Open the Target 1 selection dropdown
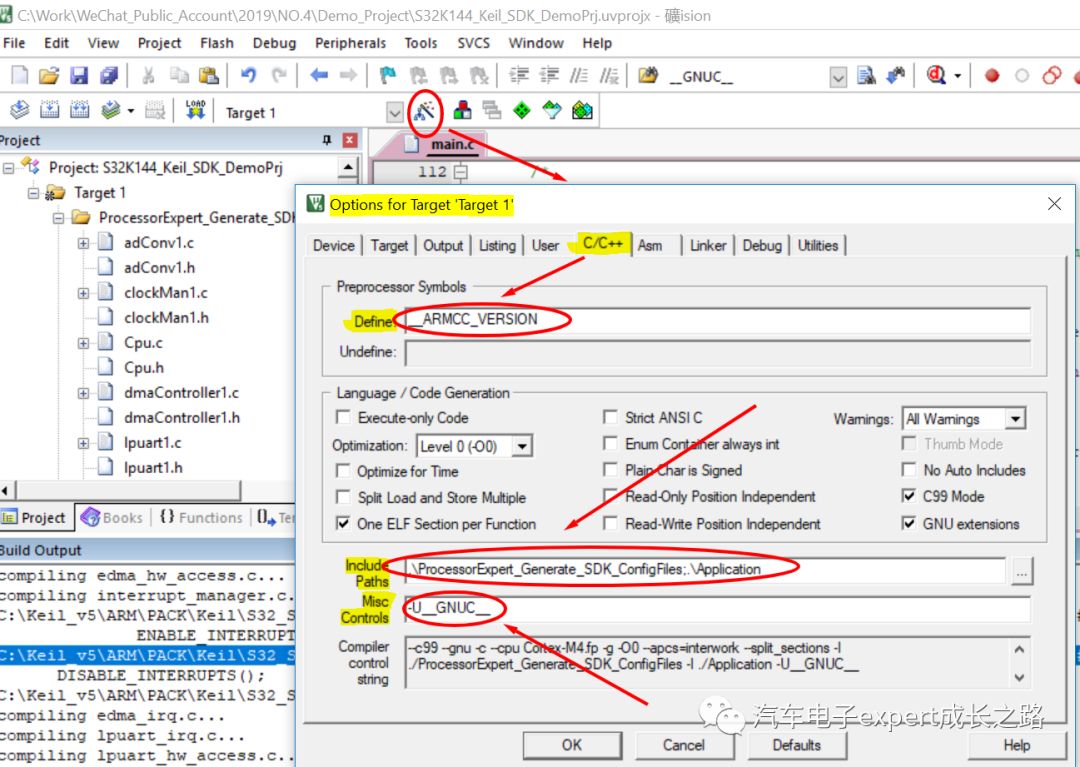Screen dimensions: 1080x767 (395, 112)
